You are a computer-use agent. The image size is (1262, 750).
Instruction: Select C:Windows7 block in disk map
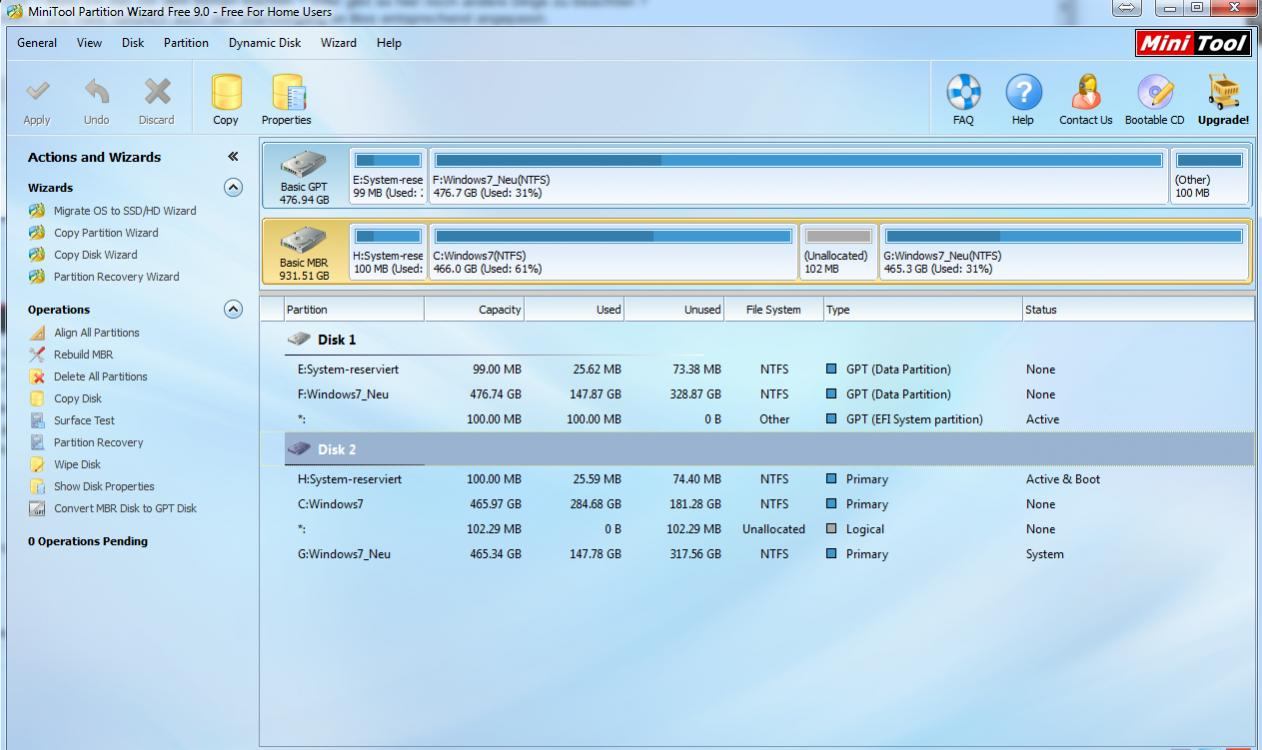[613, 253]
